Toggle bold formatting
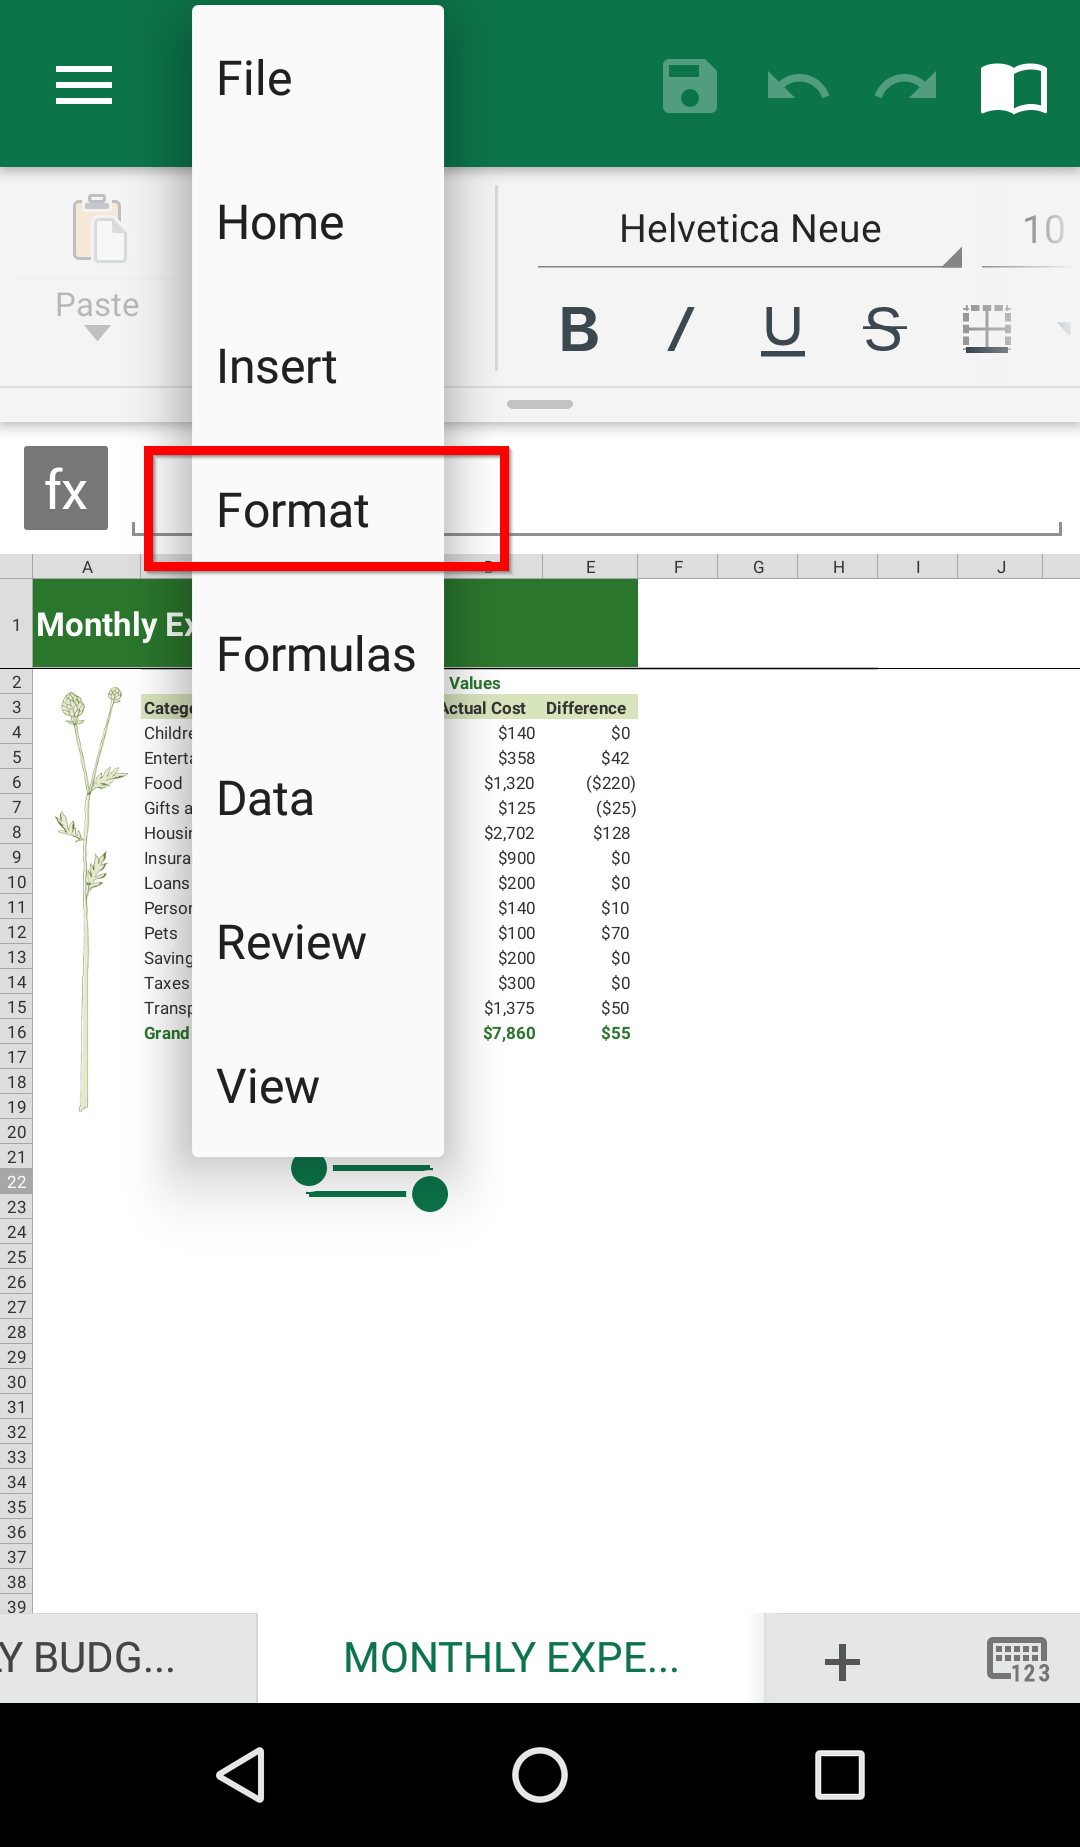This screenshot has width=1080, height=1847. [579, 329]
